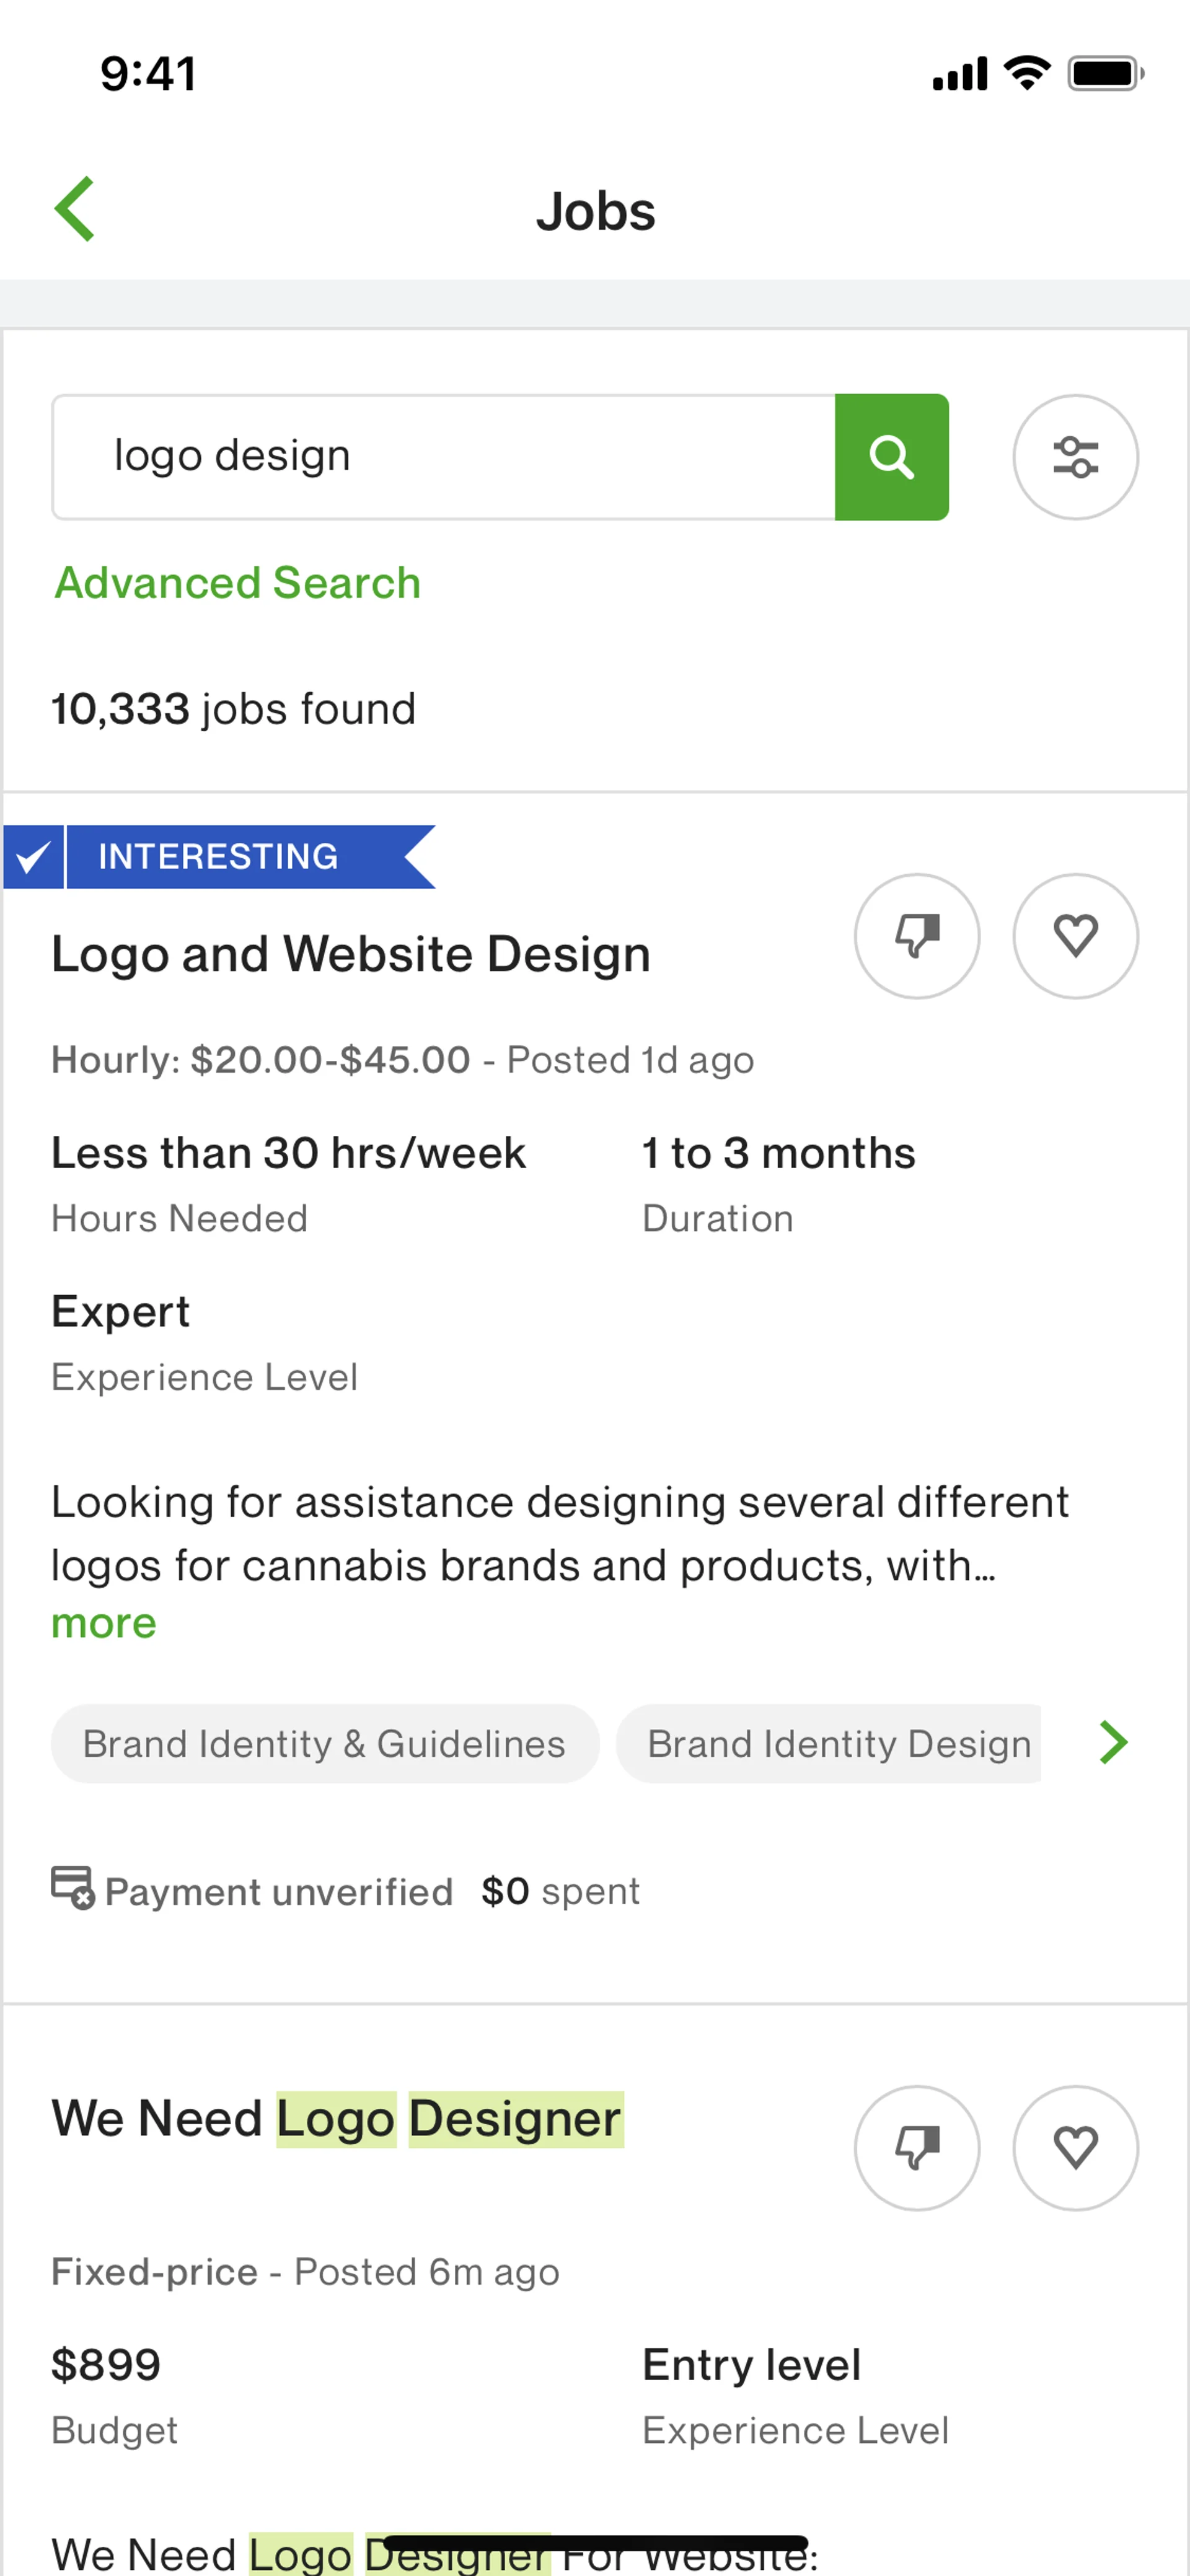Click the payment unverified card icon
This screenshot has width=1190, height=2576.
pyautogui.click(x=72, y=1888)
